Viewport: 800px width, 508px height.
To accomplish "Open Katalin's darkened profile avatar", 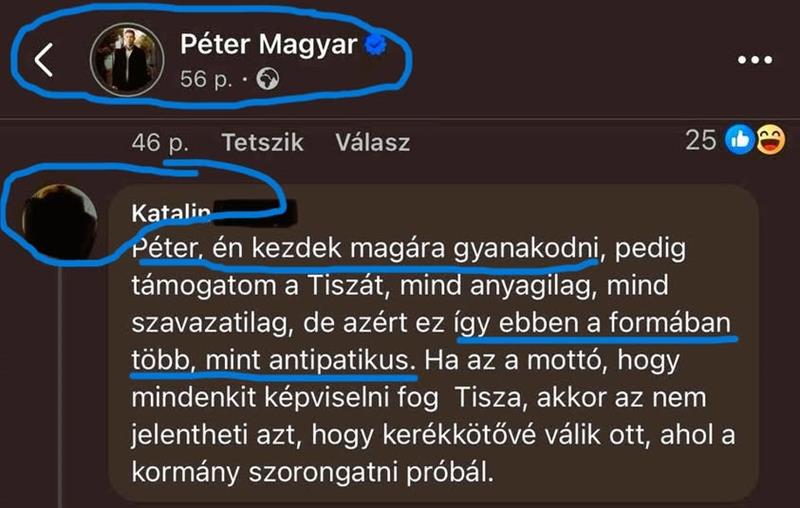I will pos(59,222).
